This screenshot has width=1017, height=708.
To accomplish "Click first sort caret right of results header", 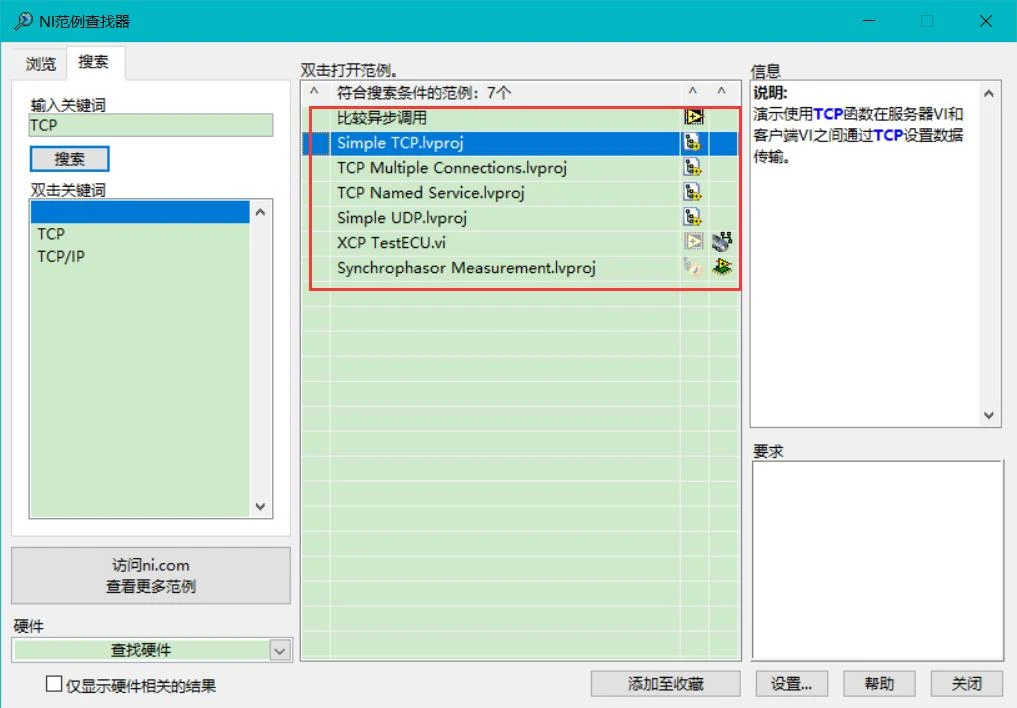I will [x=693, y=92].
